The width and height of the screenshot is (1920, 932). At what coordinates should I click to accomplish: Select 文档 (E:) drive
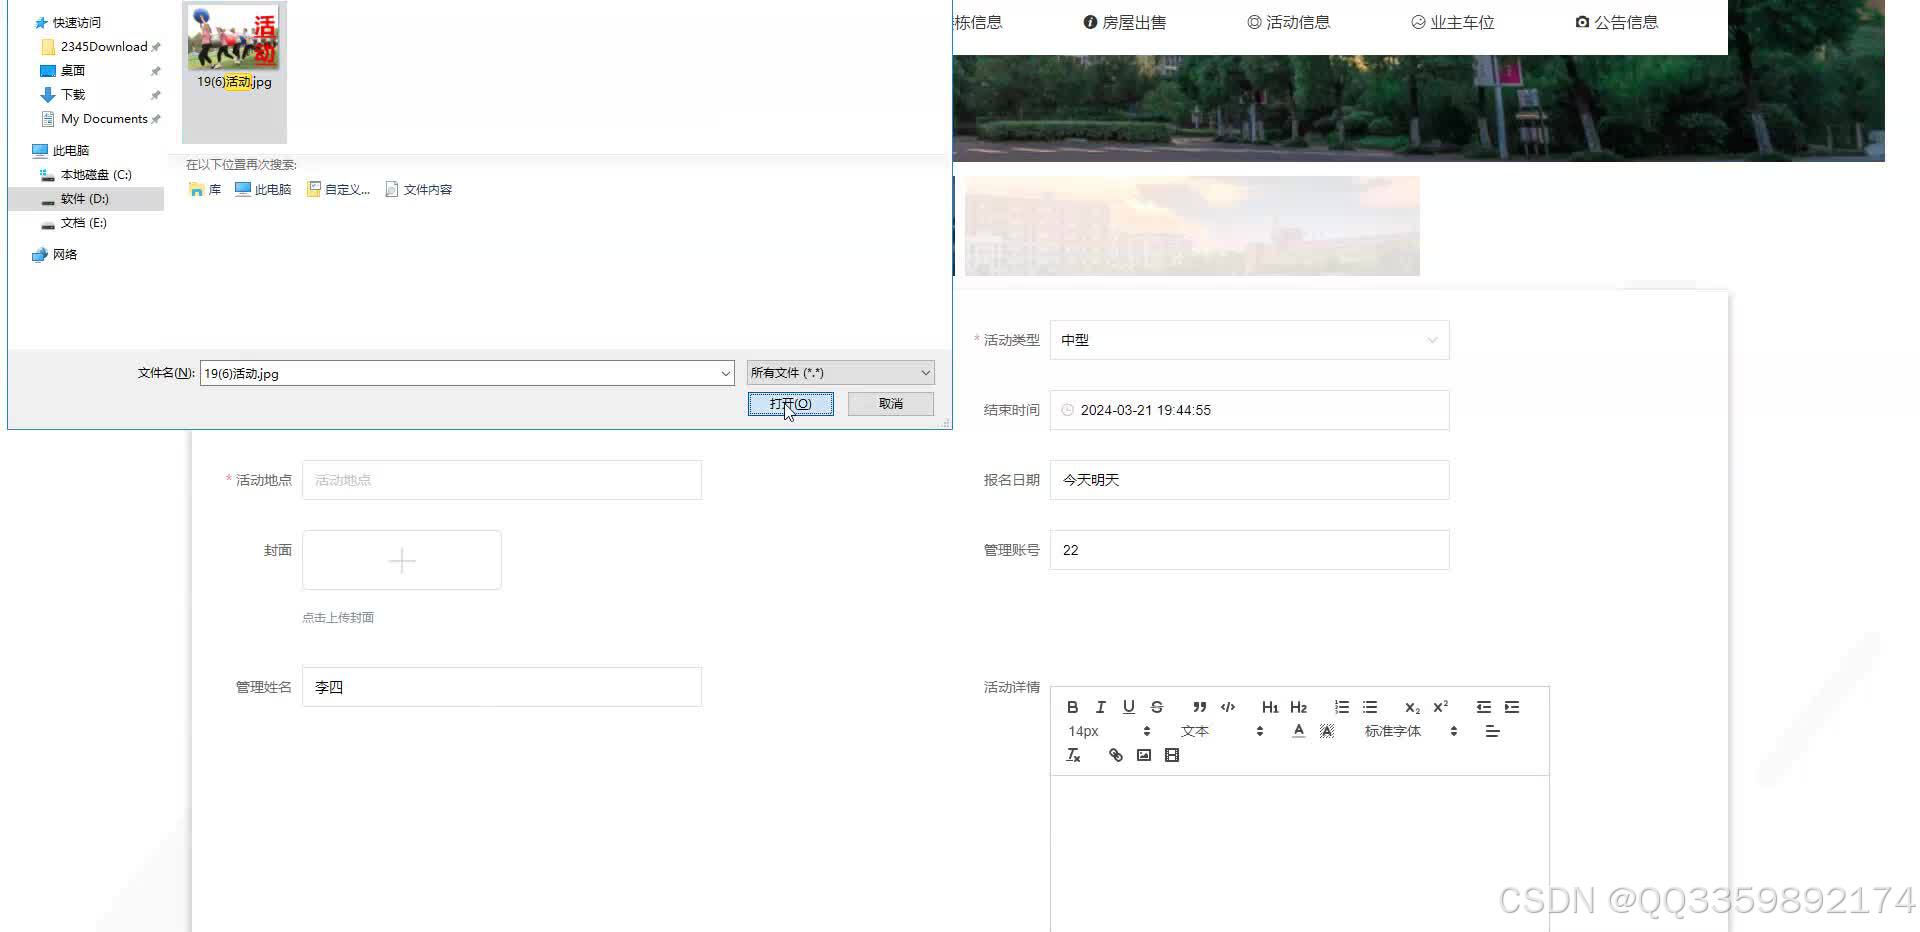(x=84, y=222)
